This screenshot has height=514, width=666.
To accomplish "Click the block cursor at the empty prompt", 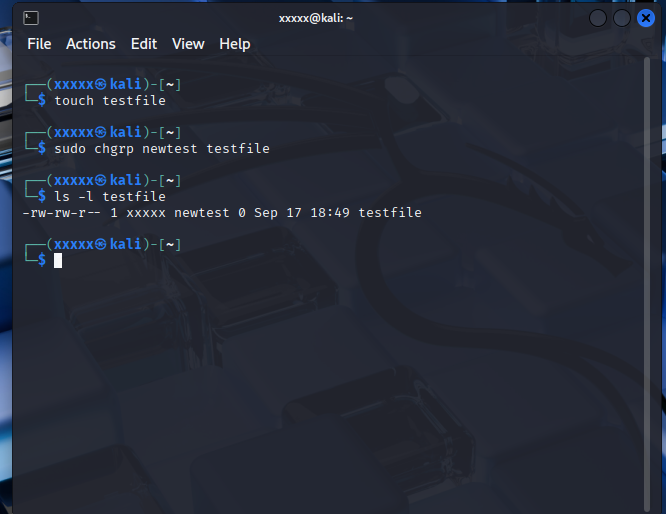I will point(58,260).
